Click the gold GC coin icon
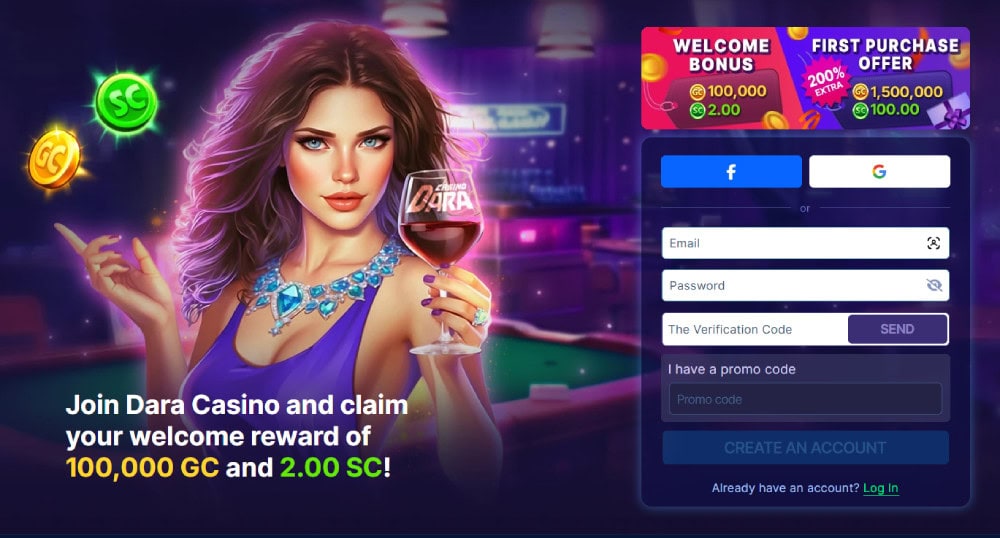 tap(55, 159)
